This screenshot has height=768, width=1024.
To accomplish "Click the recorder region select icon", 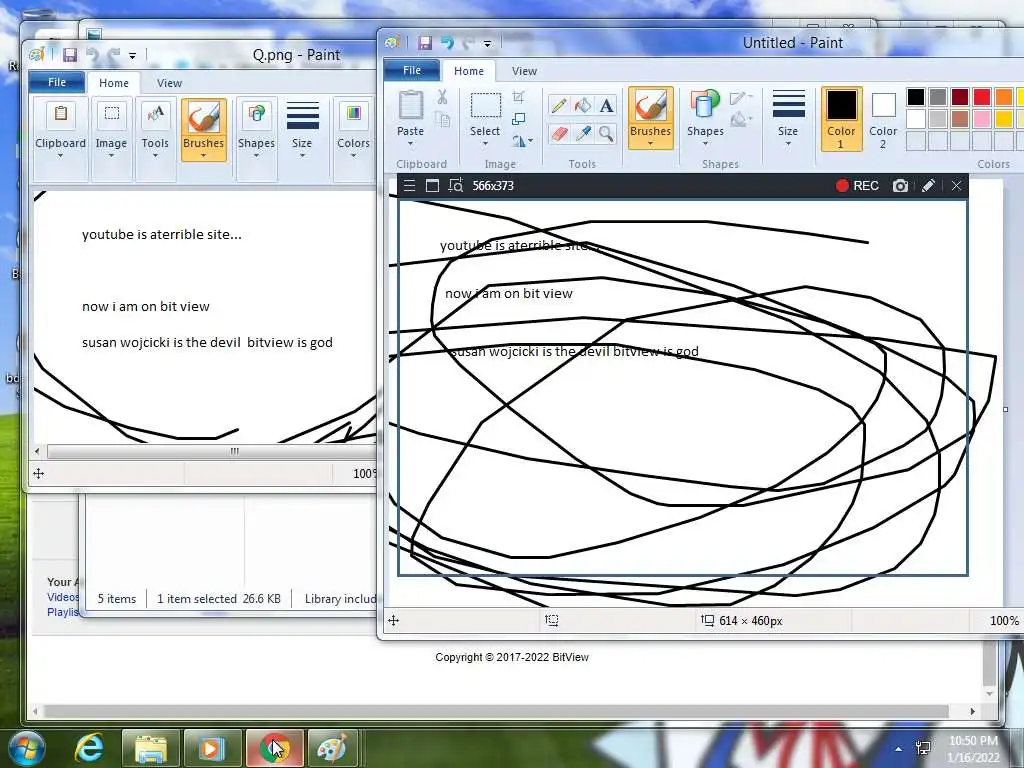I will [455, 185].
